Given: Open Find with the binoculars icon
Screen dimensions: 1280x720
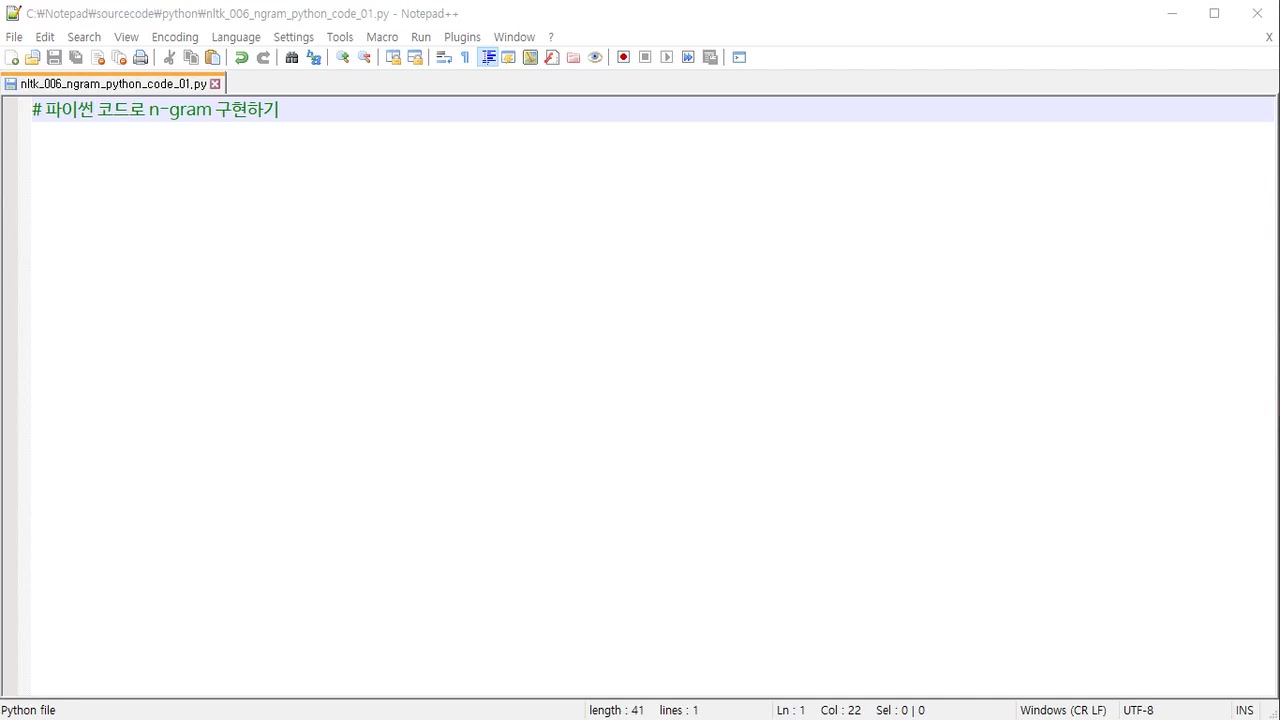Looking at the screenshot, I should tap(292, 58).
